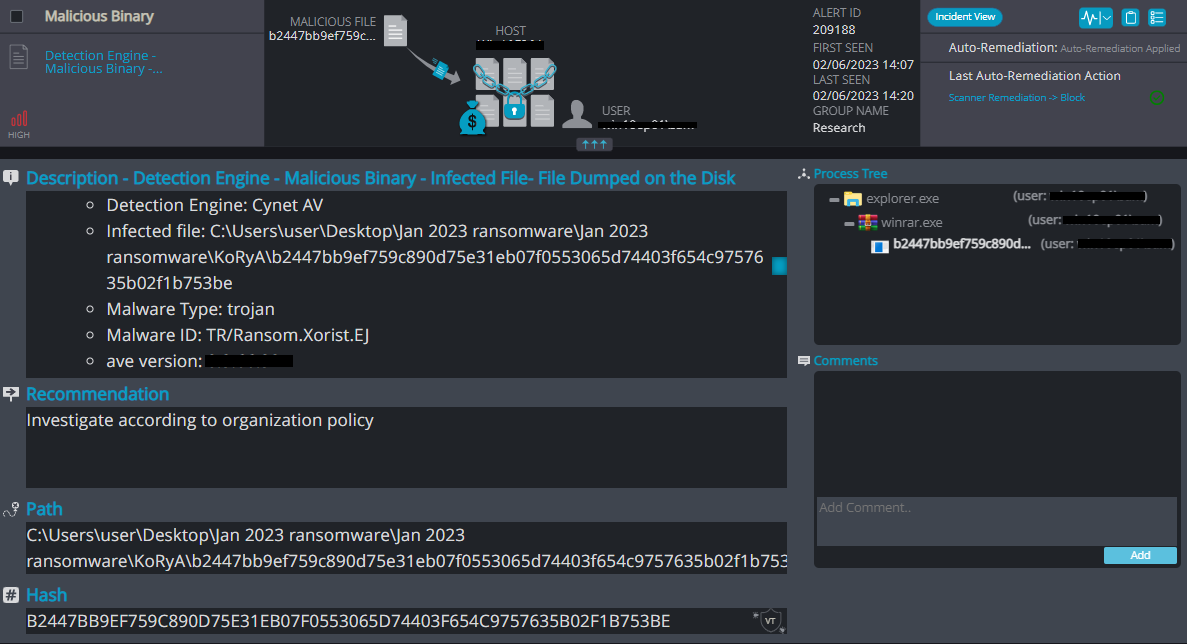Viewport: 1187px width, 644px height.
Task: Focus the Add Comment text field
Action: (996, 521)
